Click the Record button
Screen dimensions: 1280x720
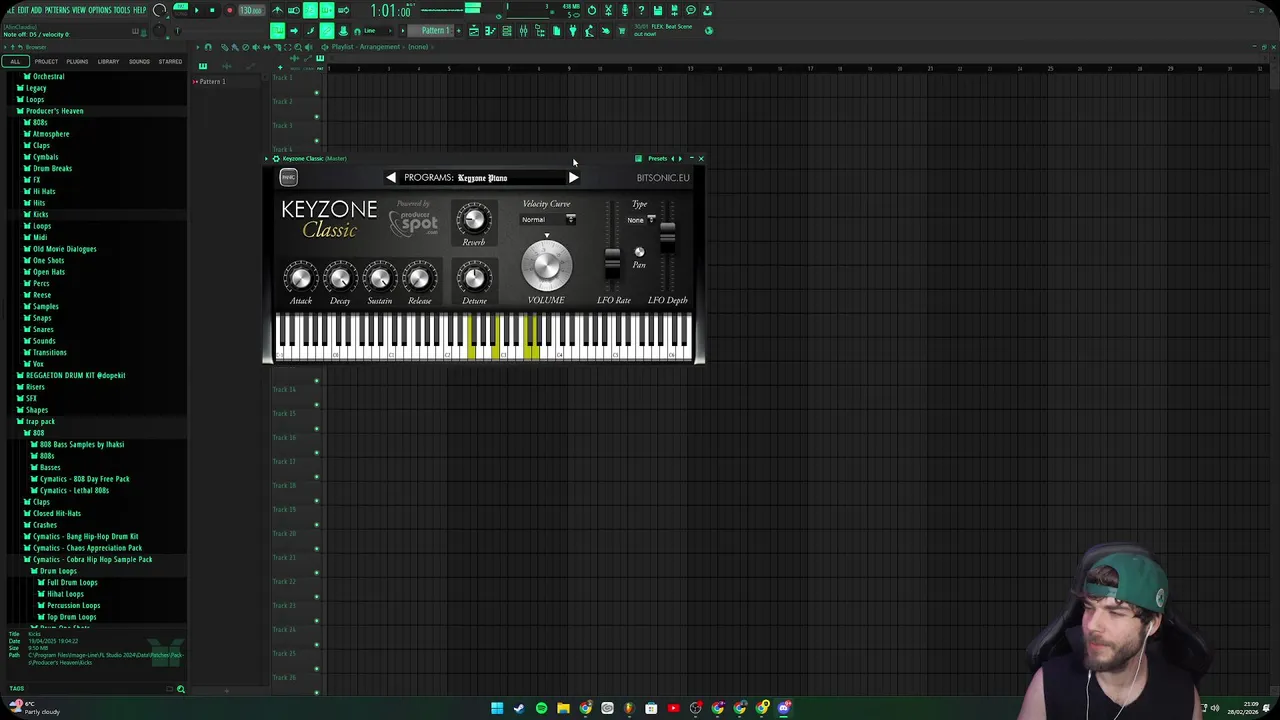point(229,10)
